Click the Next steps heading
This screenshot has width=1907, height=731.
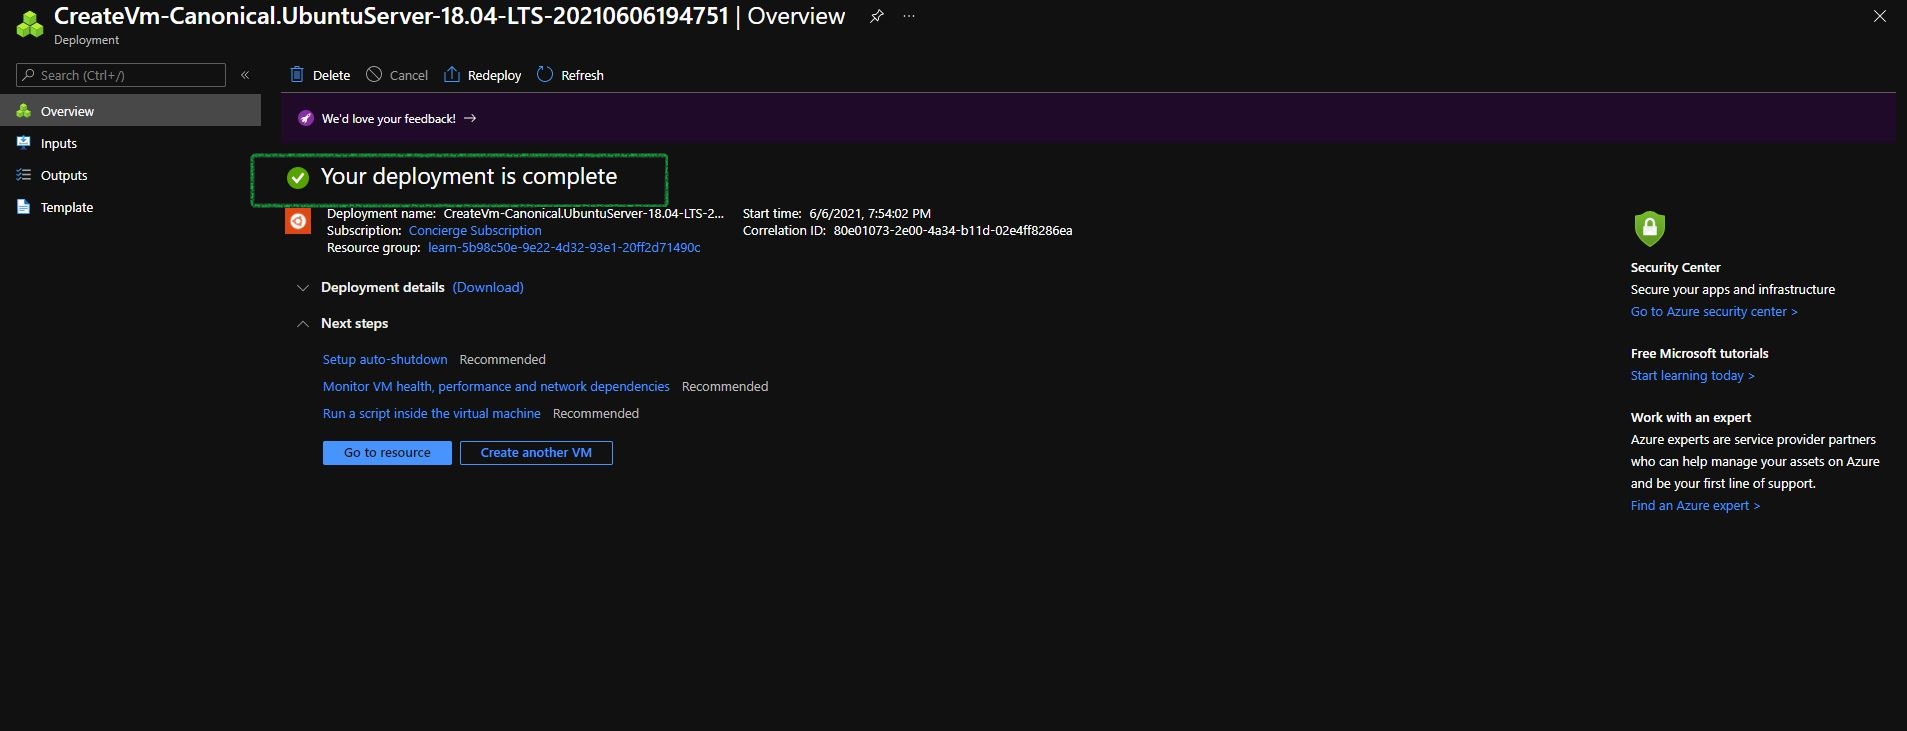click(x=354, y=323)
